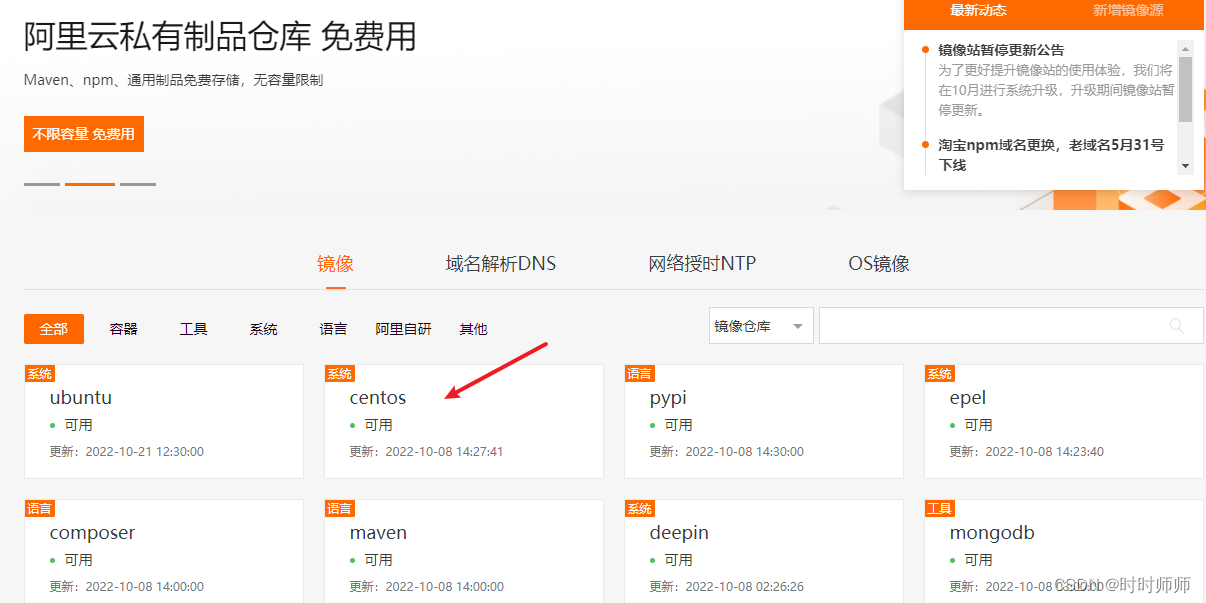The image size is (1206, 603).
Task: Click the 阿里云私有制品仓库 免费用 banner heading
Action: click(x=220, y=37)
